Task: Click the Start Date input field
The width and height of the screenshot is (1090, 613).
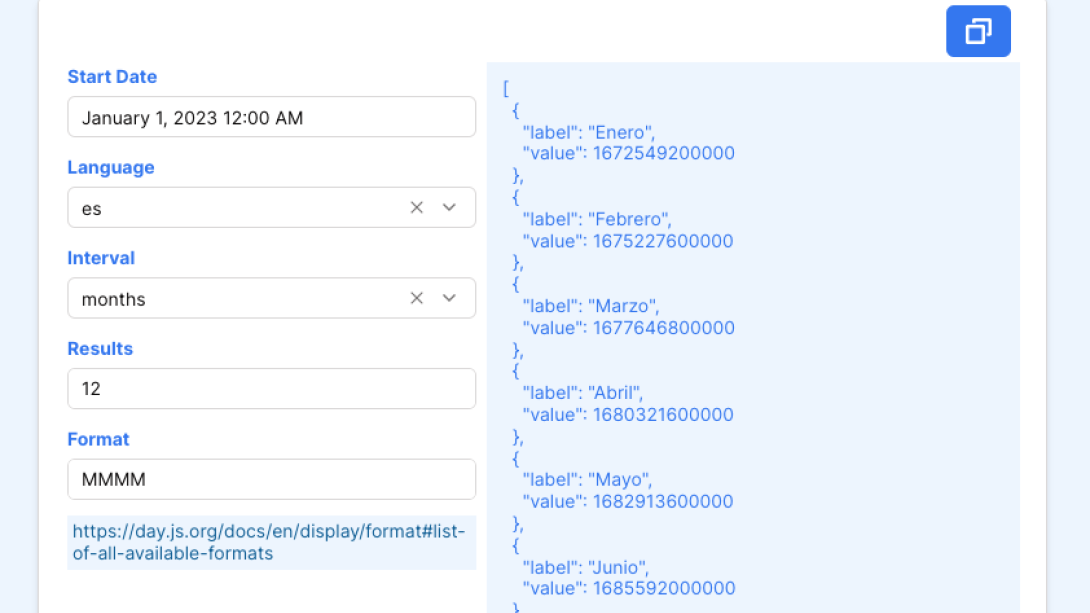Action: point(271,117)
